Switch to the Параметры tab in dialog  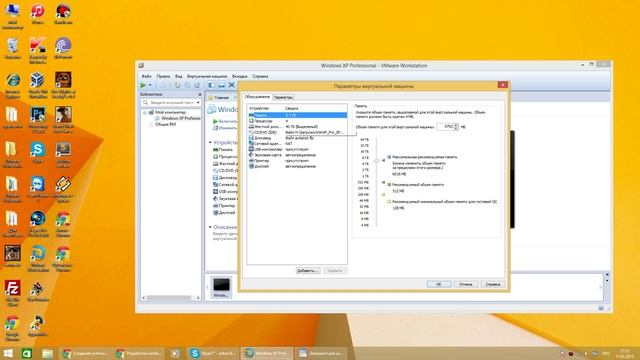pyautogui.click(x=283, y=98)
